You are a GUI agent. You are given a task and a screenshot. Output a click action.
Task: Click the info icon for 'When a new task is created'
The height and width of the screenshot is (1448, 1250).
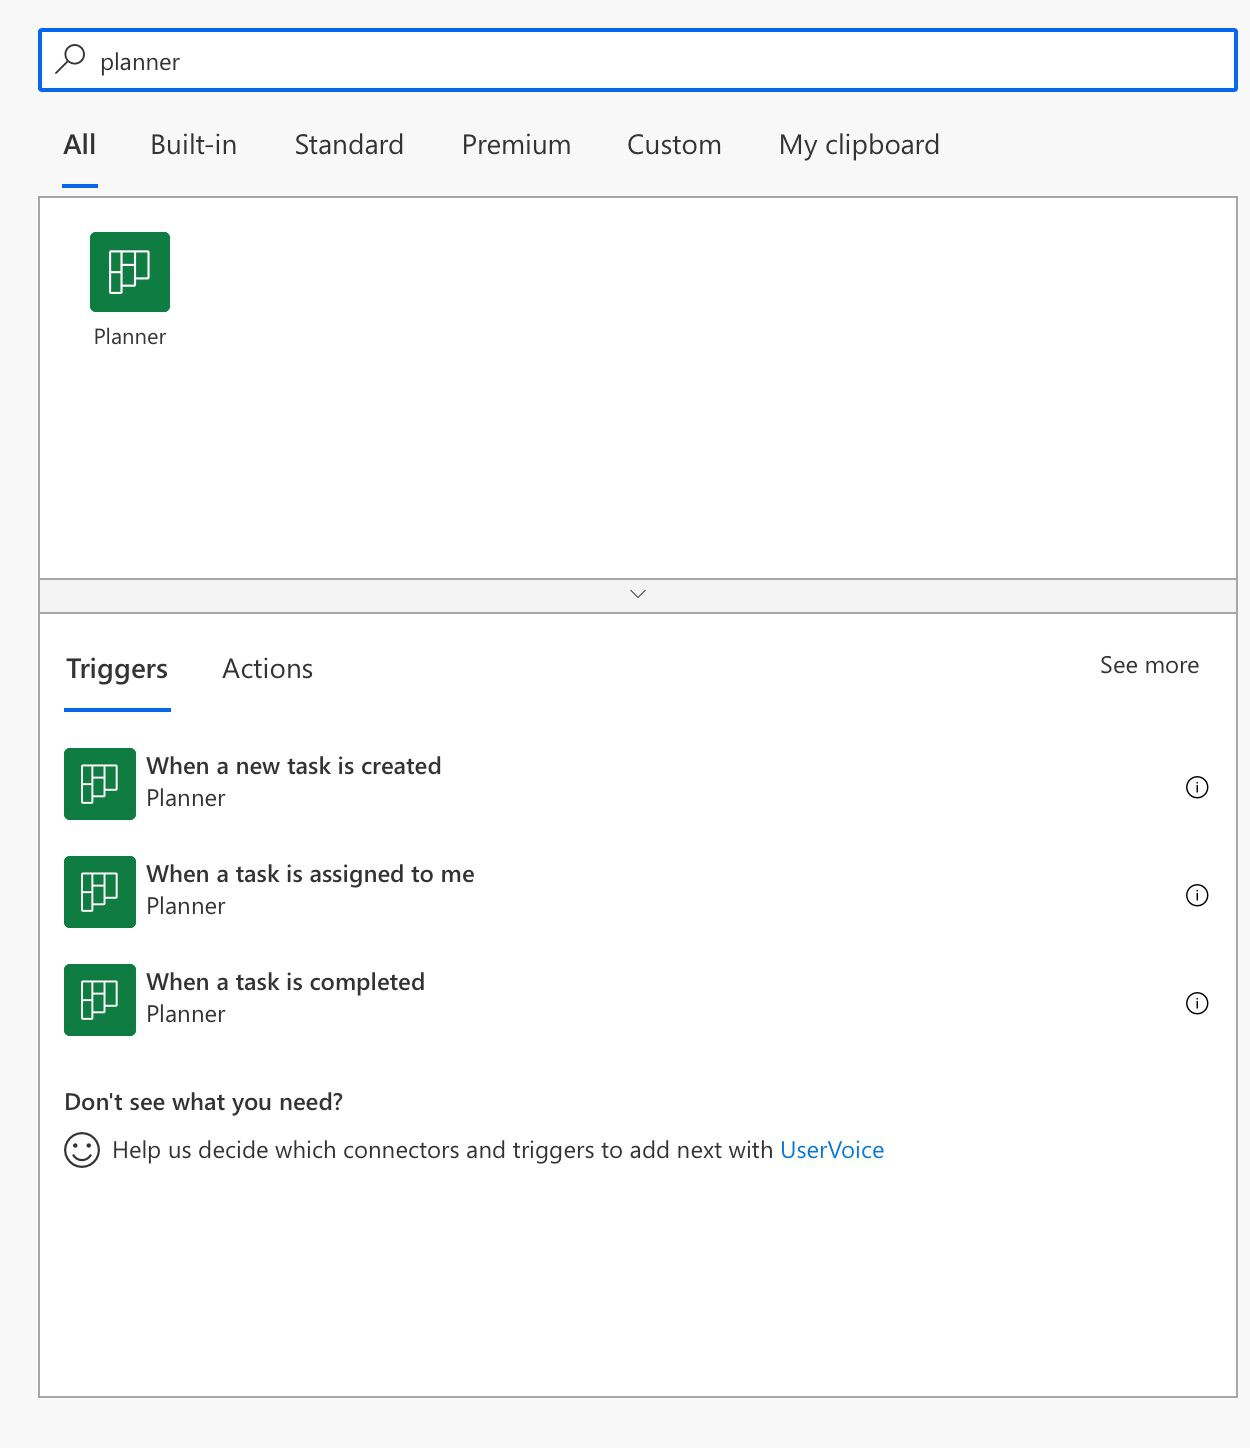[x=1197, y=787]
